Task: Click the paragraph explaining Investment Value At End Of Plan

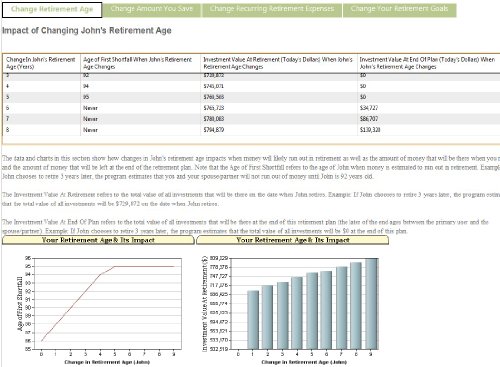Action: (x=246, y=226)
